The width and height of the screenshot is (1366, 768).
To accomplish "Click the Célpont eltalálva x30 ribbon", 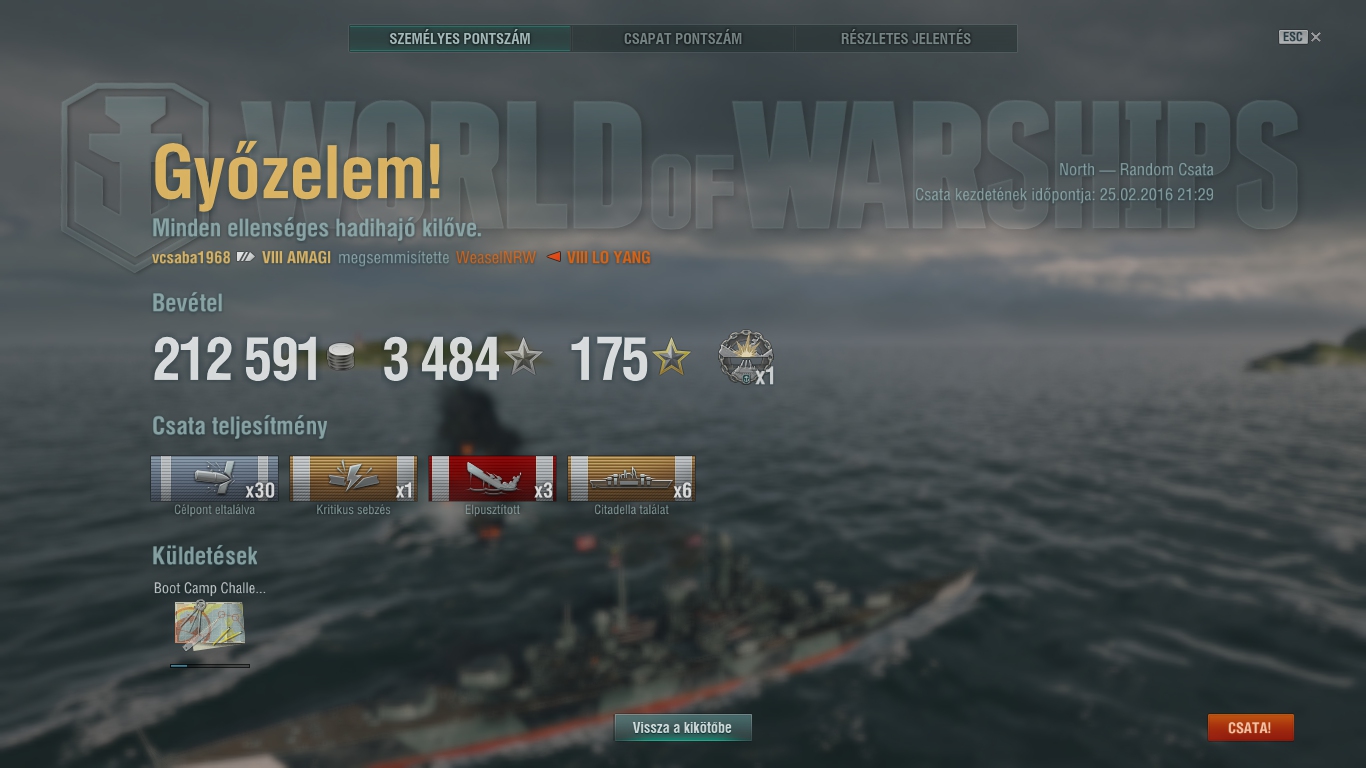I will tap(214, 479).
